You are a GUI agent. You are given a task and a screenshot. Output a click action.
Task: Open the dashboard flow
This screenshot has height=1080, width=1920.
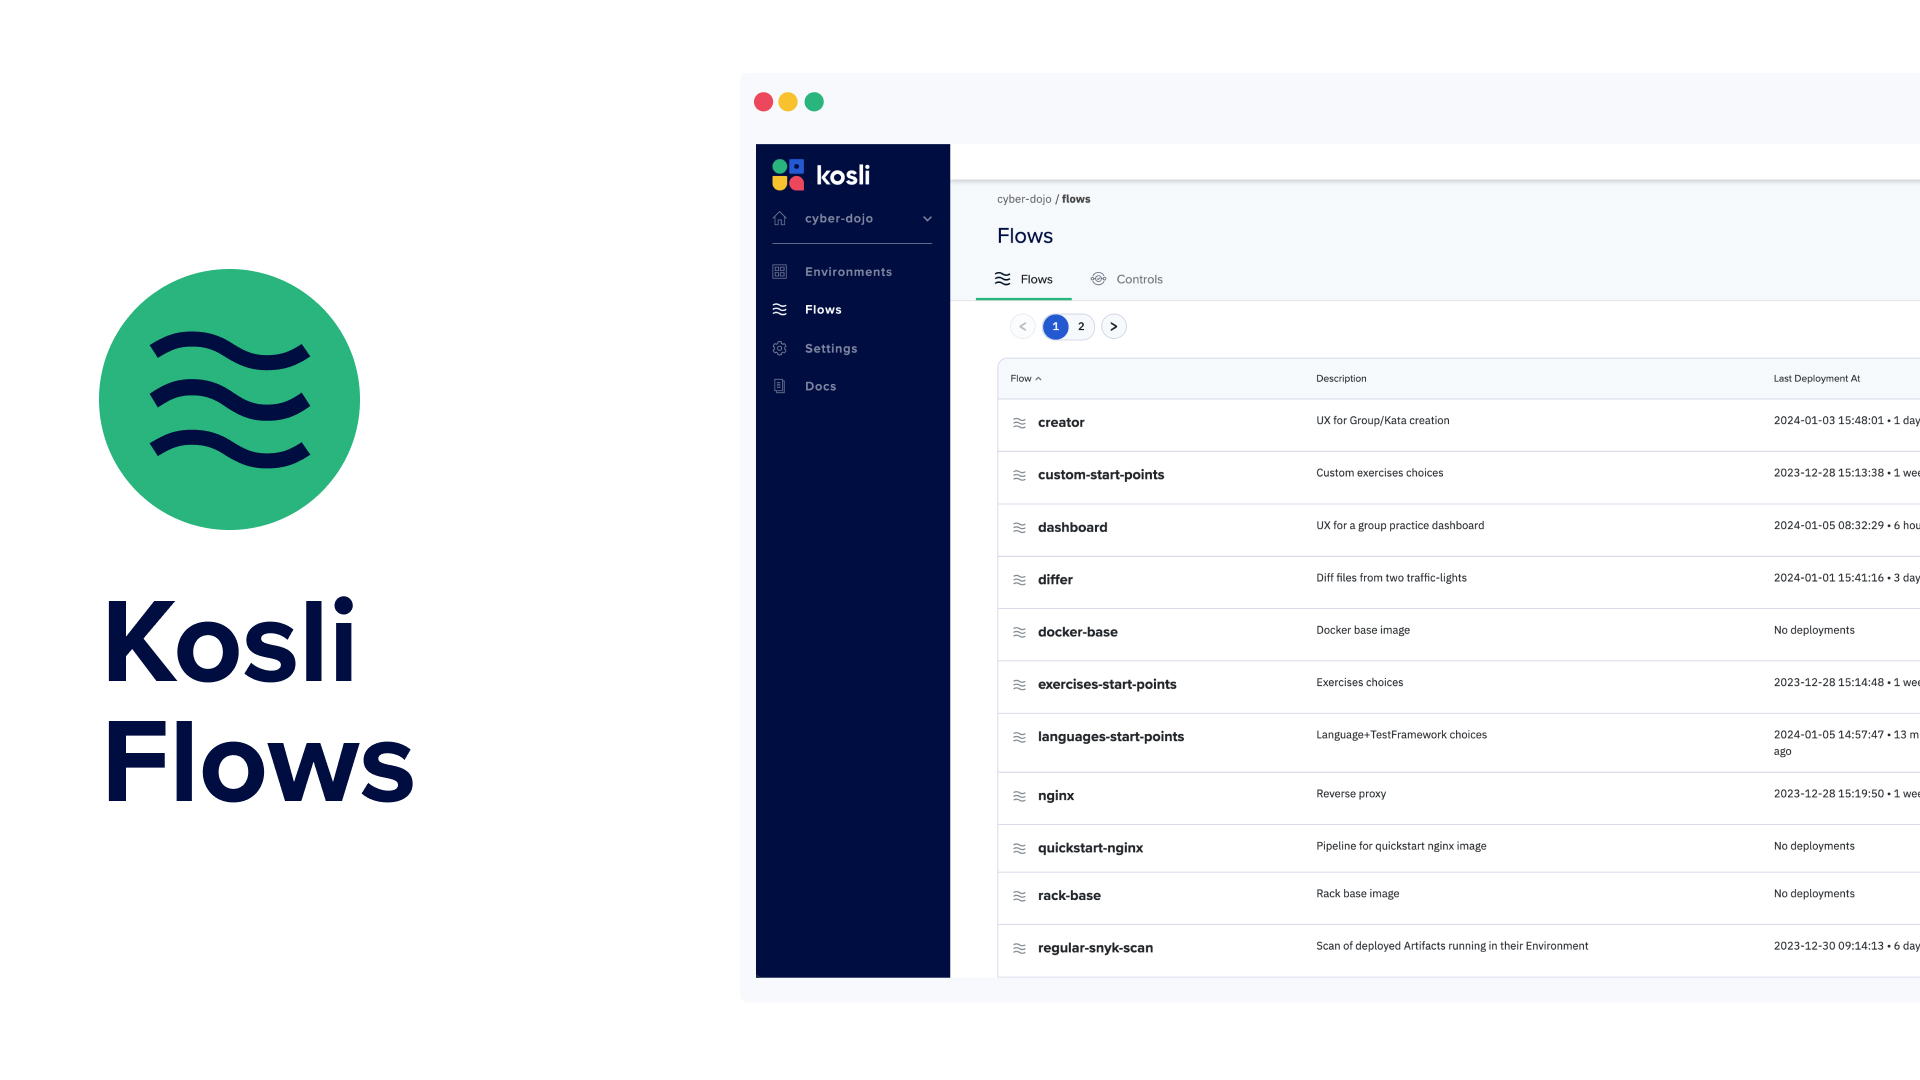point(1072,527)
